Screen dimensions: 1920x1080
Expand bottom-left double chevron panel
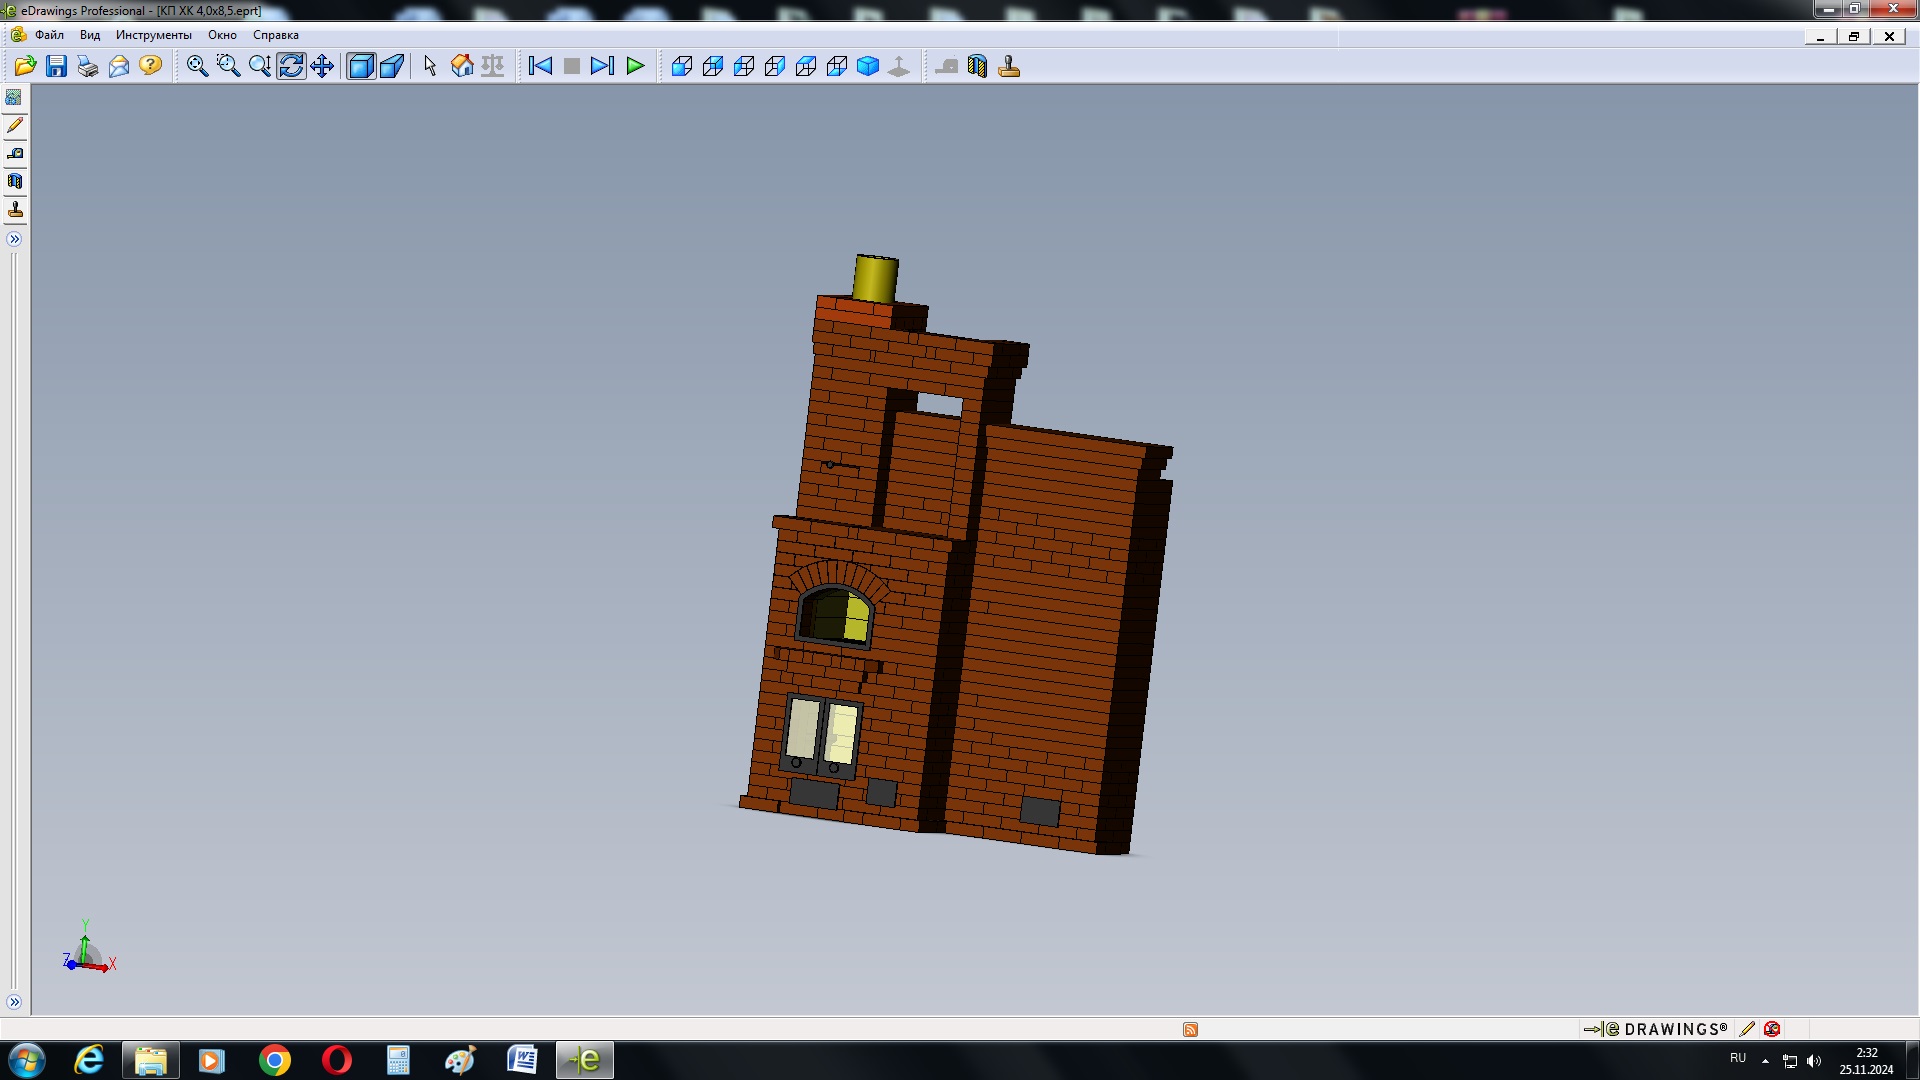(x=14, y=1002)
